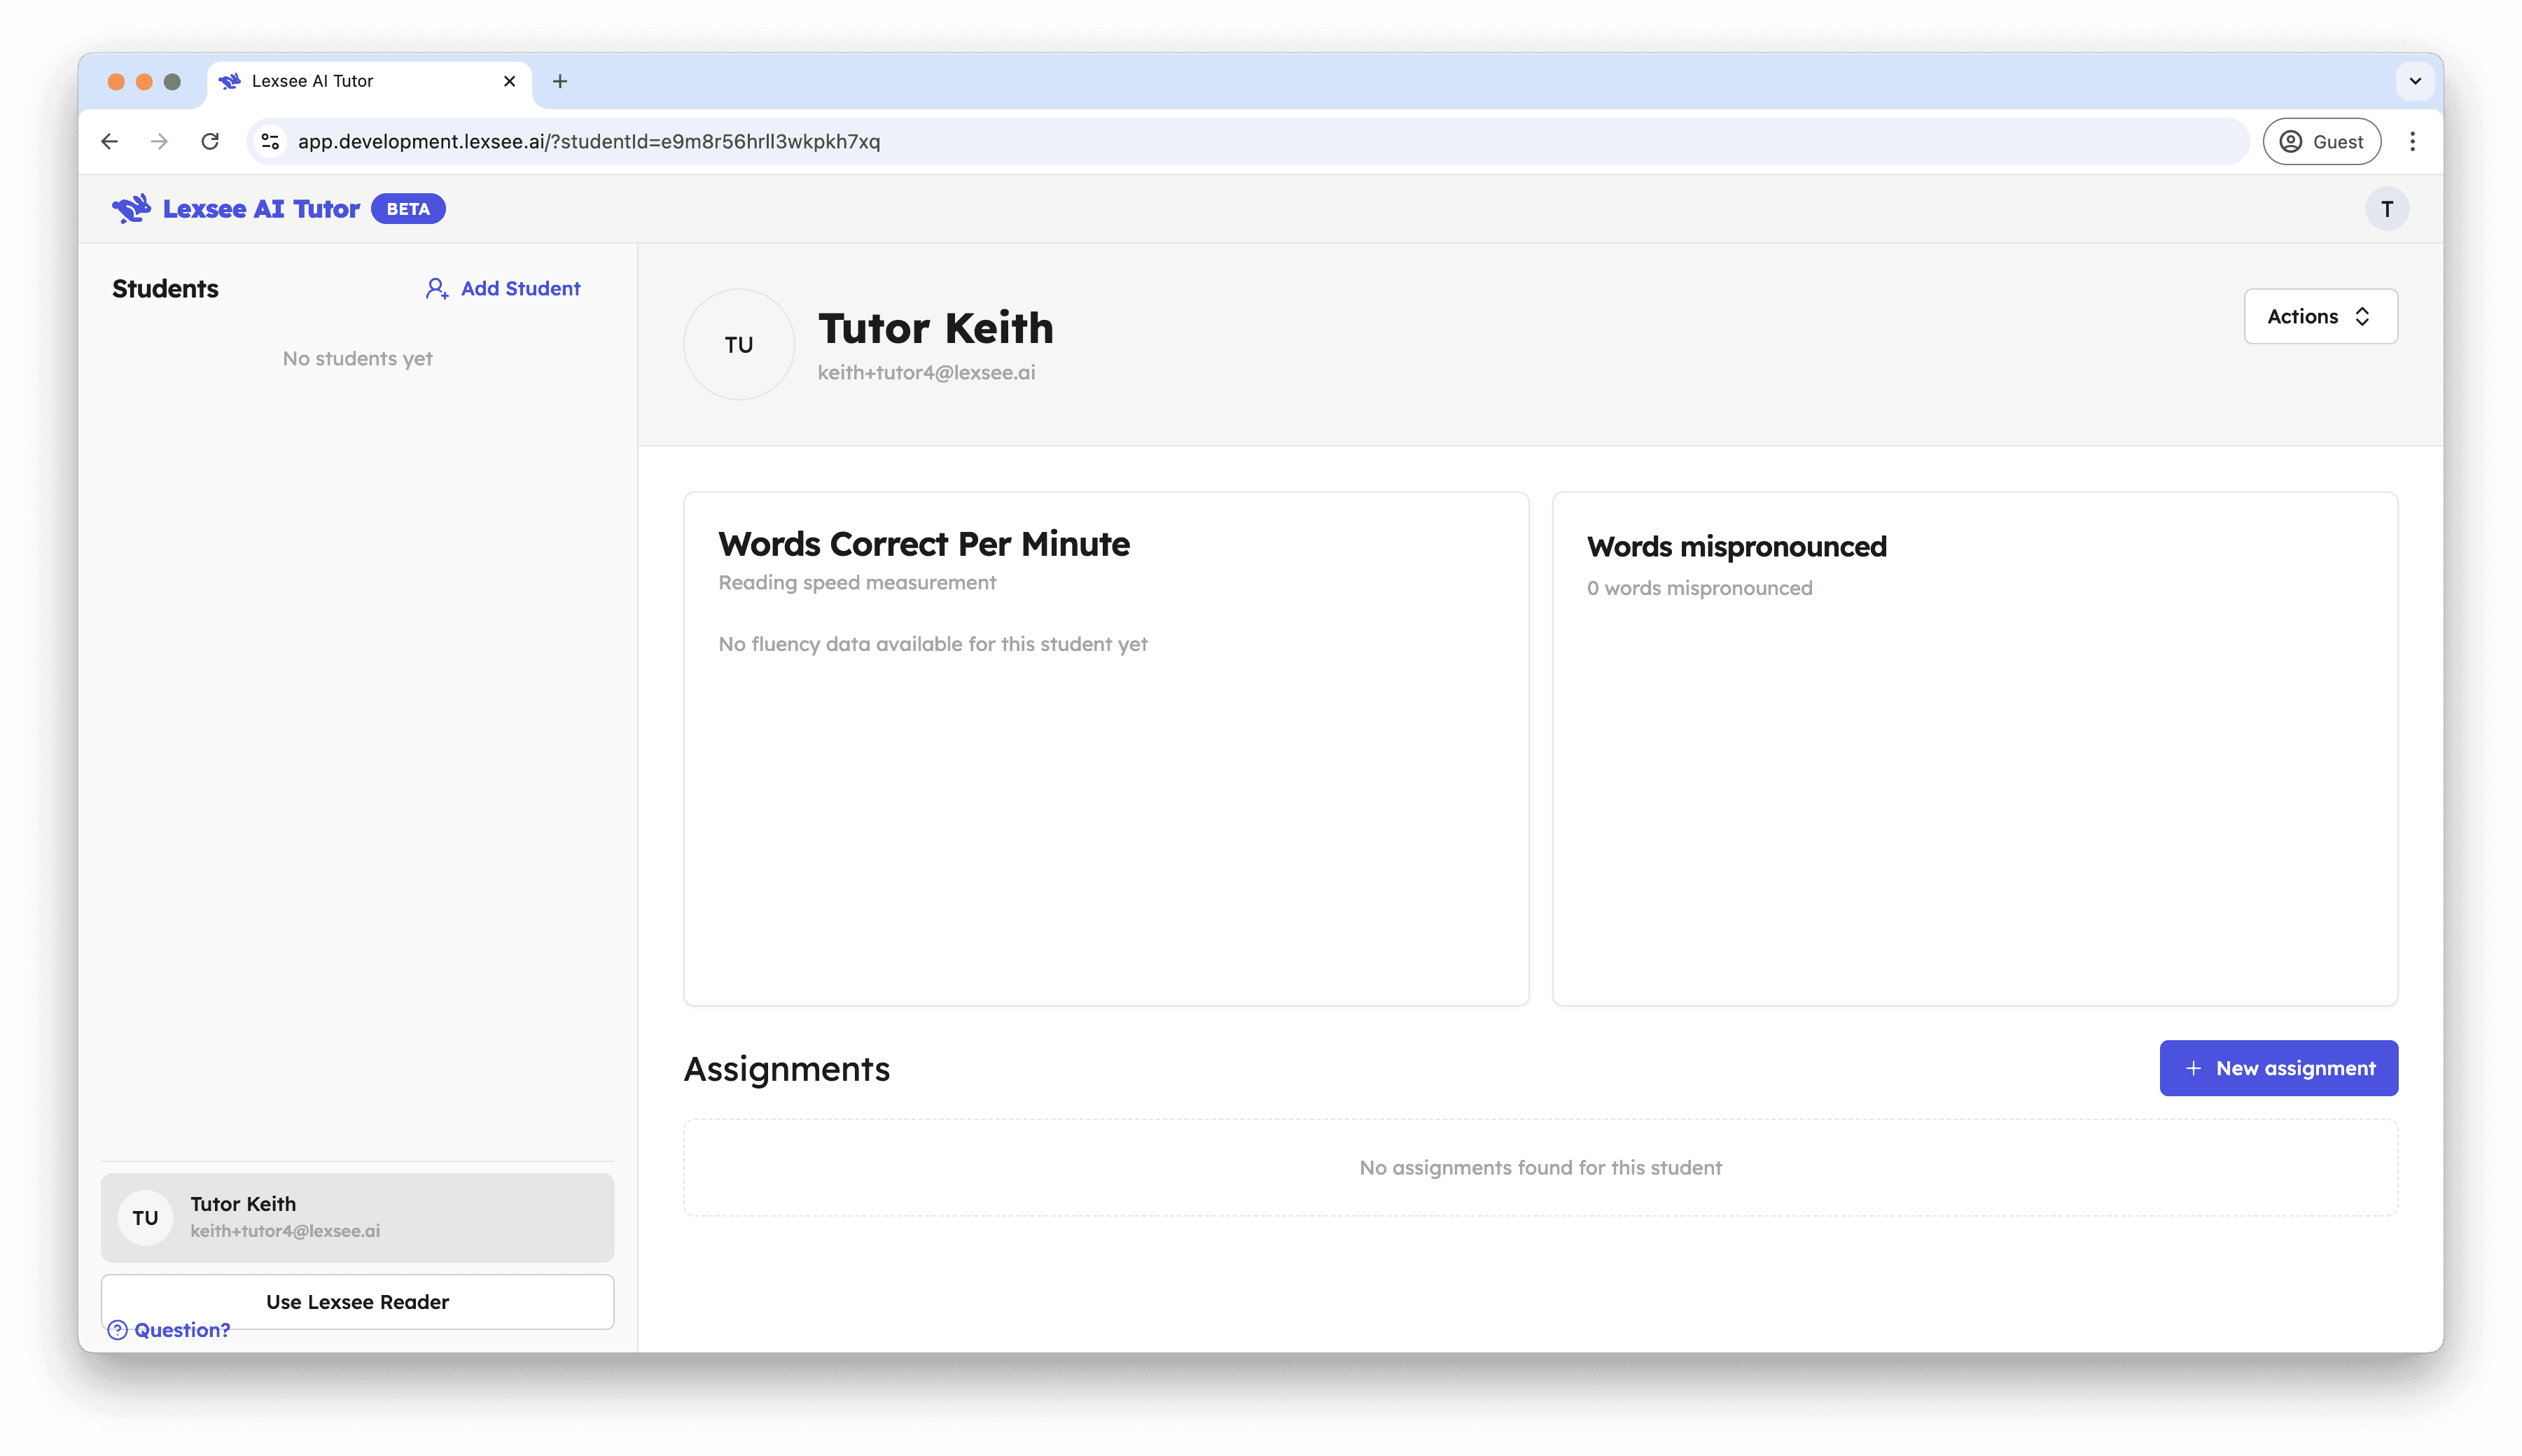Open the Question? help link
Screen dimensions: 2522x1456
click(x=169, y=1329)
